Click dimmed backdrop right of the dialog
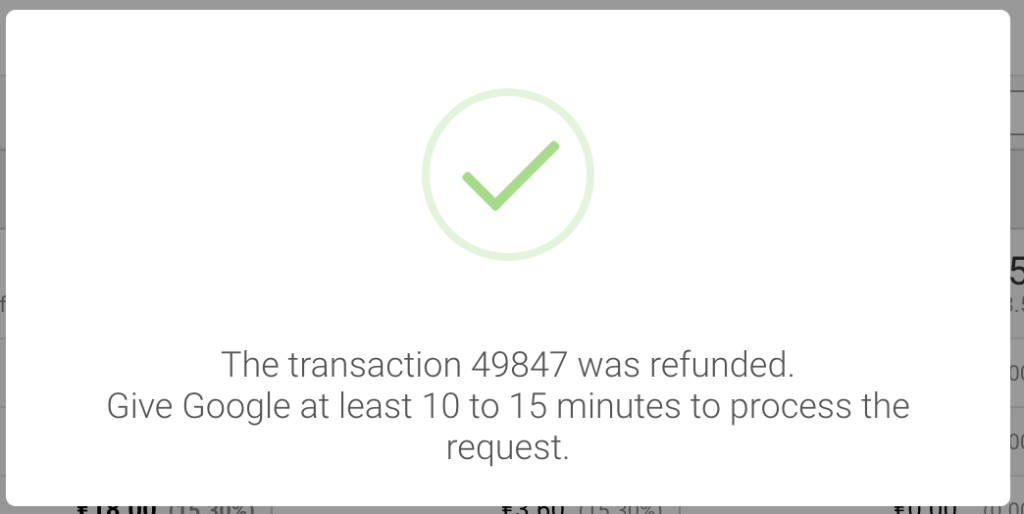 [1018, 250]
